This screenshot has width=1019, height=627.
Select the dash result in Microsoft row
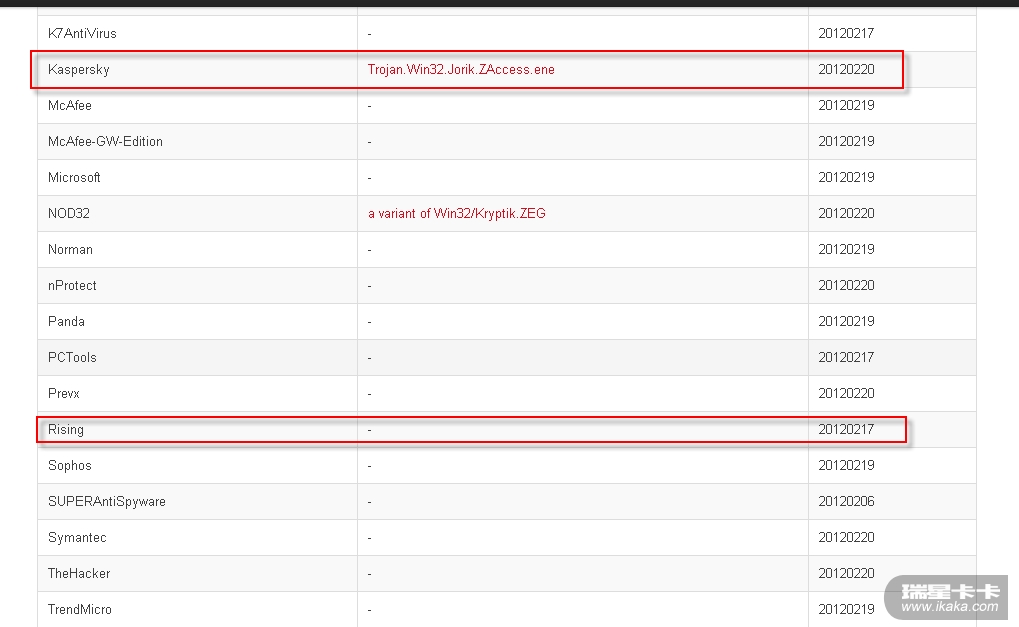370,178
